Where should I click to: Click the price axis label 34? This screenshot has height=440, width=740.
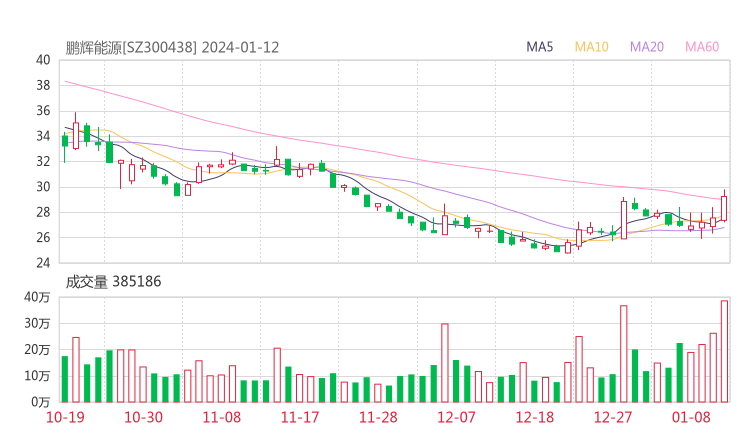pyautogui.click(x=43, y=136)
